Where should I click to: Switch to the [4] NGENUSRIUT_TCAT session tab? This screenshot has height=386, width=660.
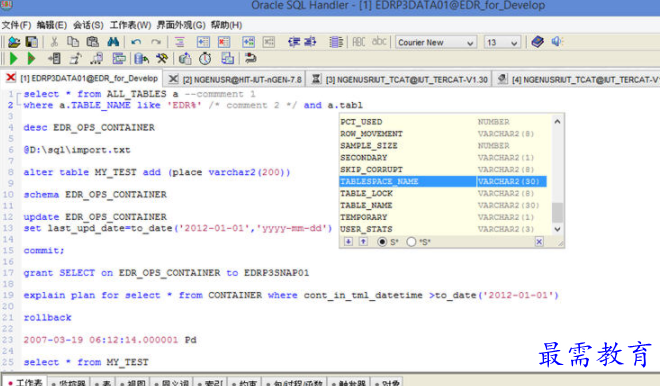tap(577, 79)
